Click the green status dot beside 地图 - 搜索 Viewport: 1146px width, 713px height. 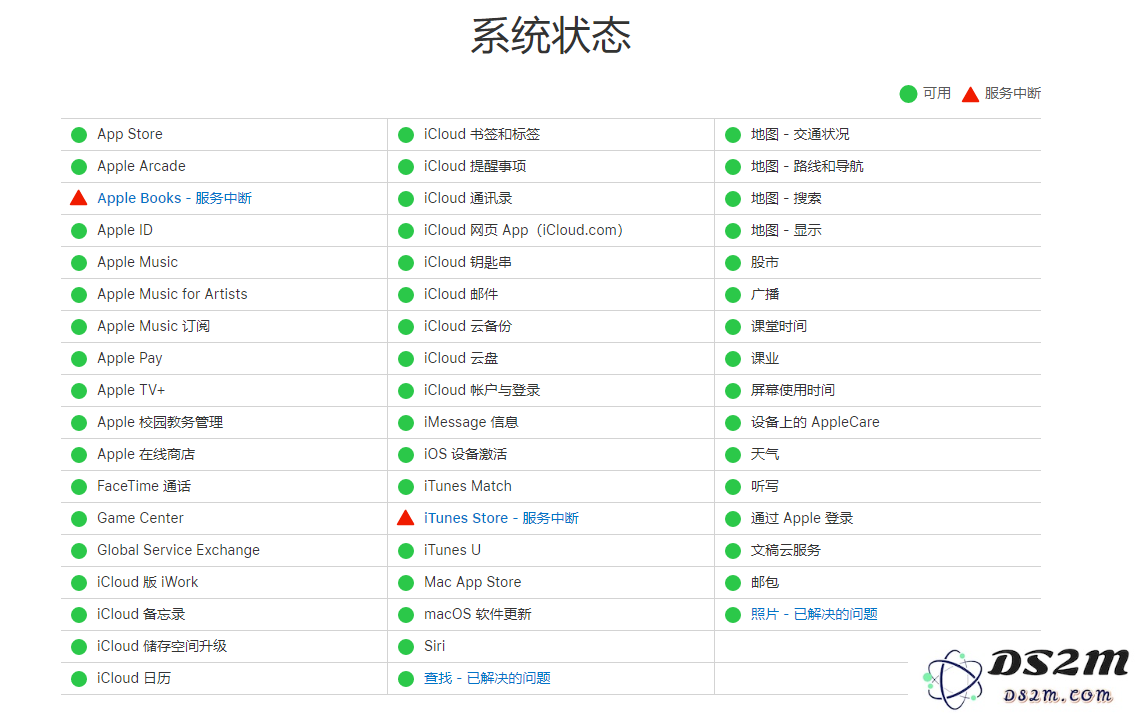tap(733, 199)
